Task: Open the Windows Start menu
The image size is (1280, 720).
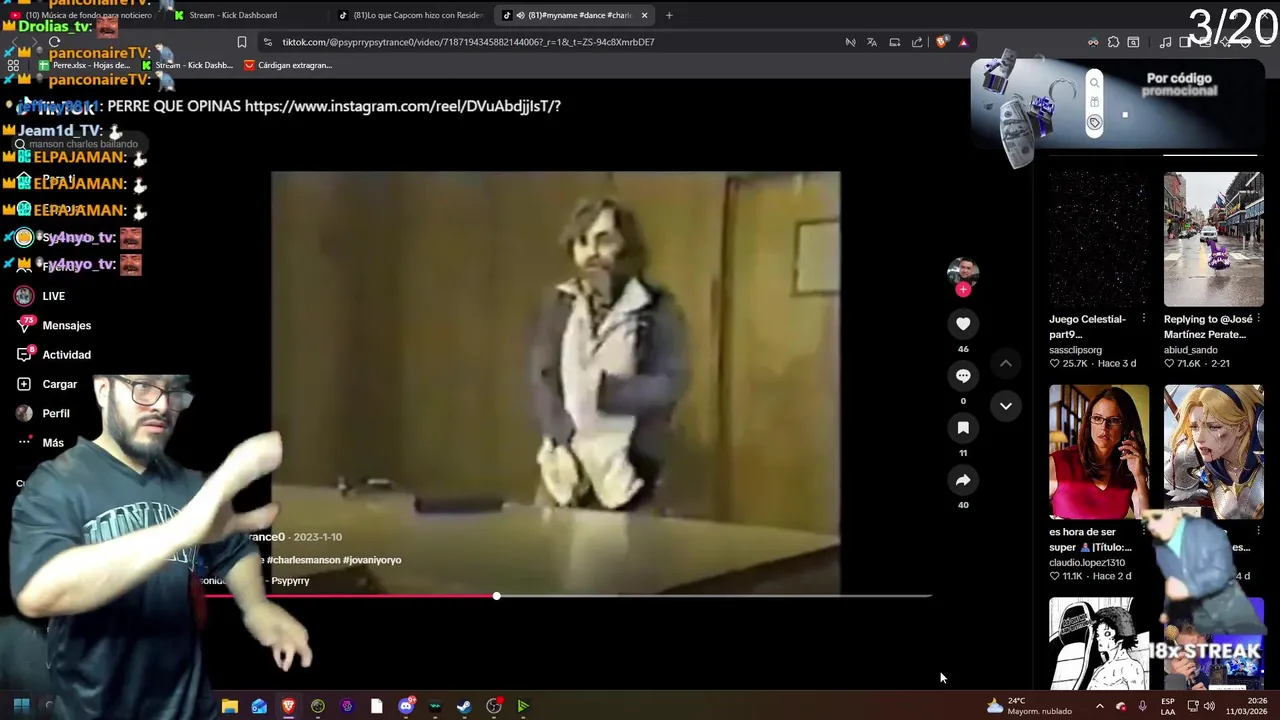Action: click(22, 706)
